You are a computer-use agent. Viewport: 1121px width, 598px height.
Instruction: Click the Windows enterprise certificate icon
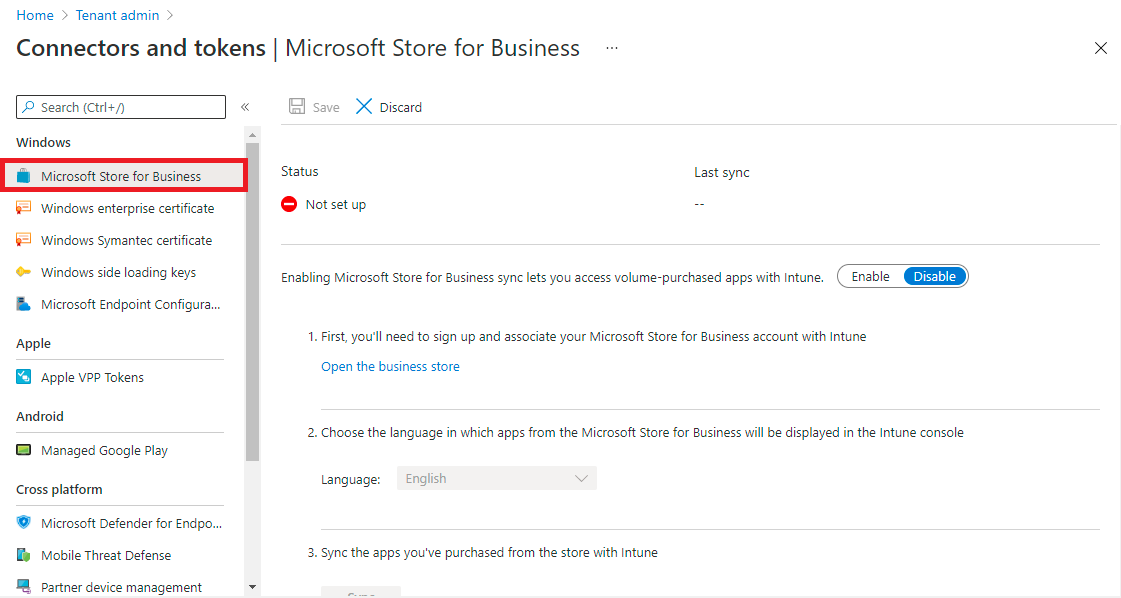click(24, 208)
